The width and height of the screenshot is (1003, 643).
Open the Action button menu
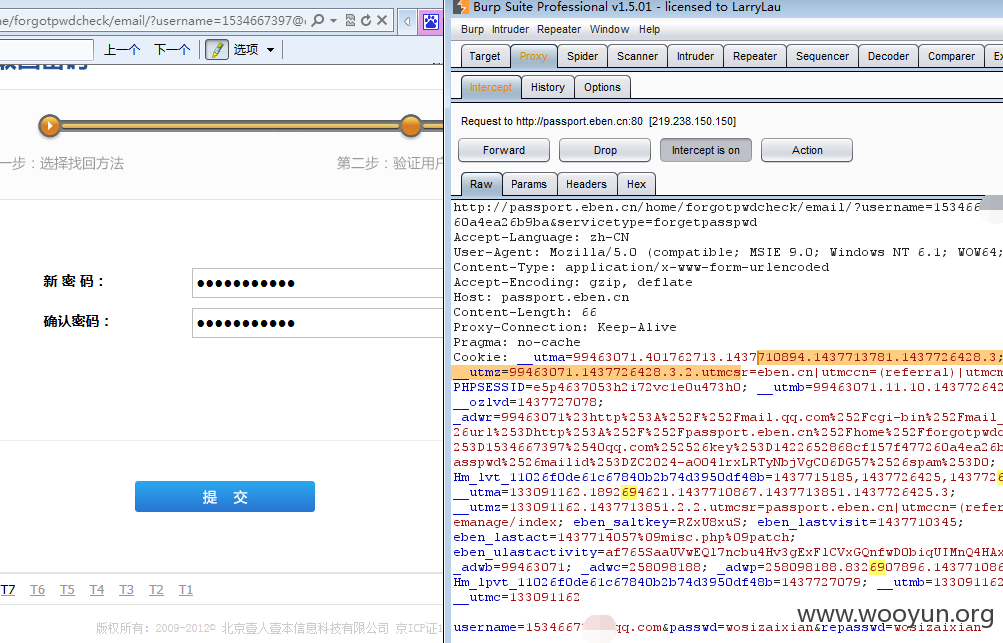[x=807, y=150]
